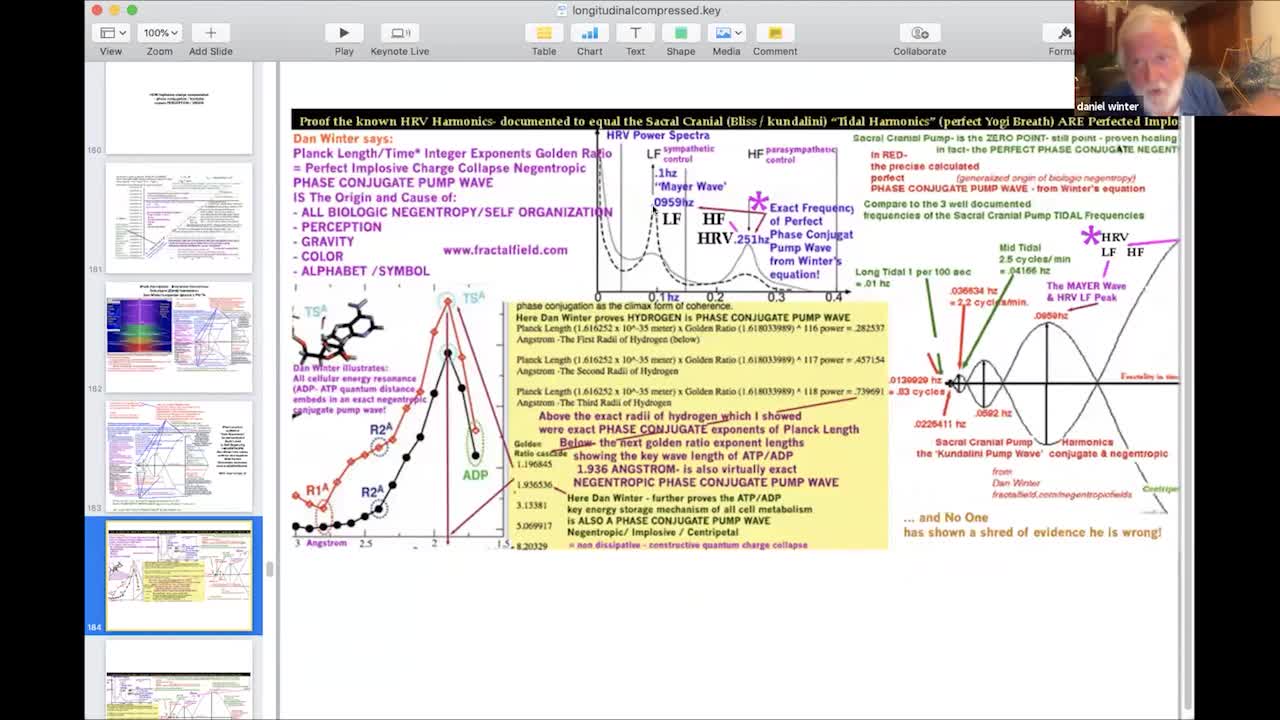Select slide 160 thumbnail

pyautogui.click(x=179, y=109)
